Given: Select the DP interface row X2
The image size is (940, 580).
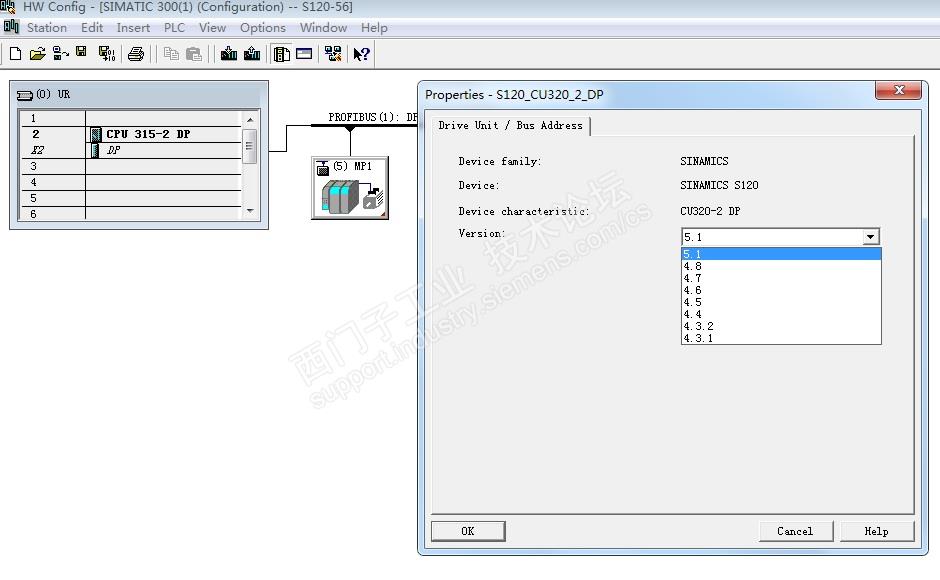Looking at the screenshot, I should click(x=131, y=150).
